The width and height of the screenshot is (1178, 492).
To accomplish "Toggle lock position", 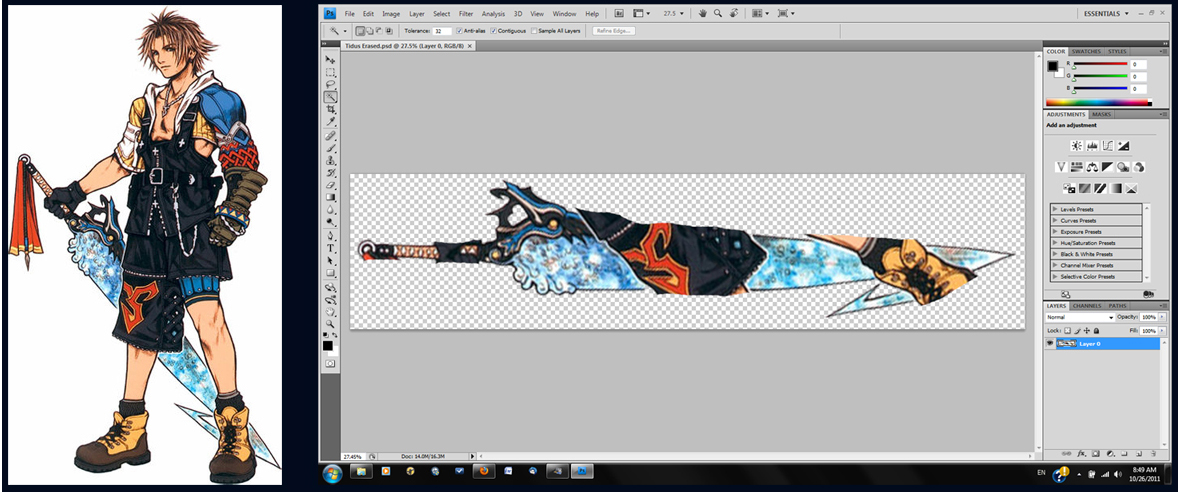I will tap(1087, 331).
